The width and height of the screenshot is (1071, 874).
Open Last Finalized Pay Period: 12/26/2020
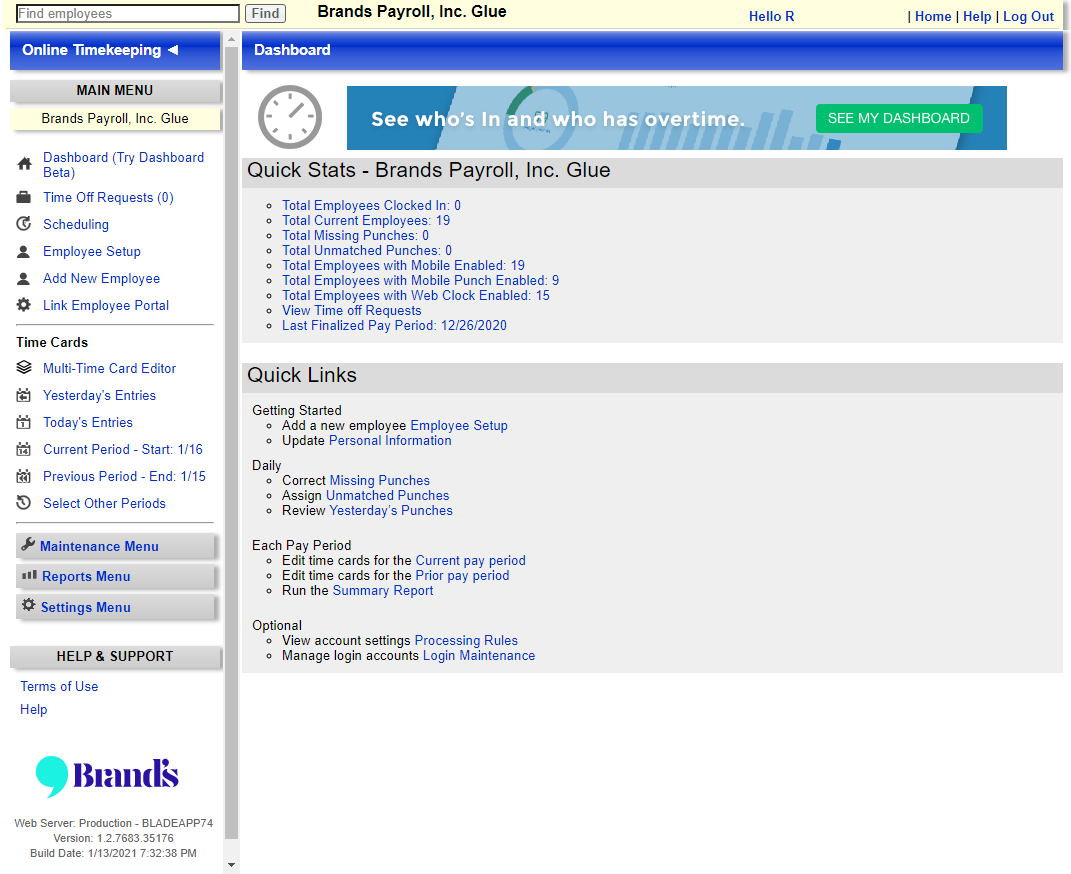pos(395,326)
